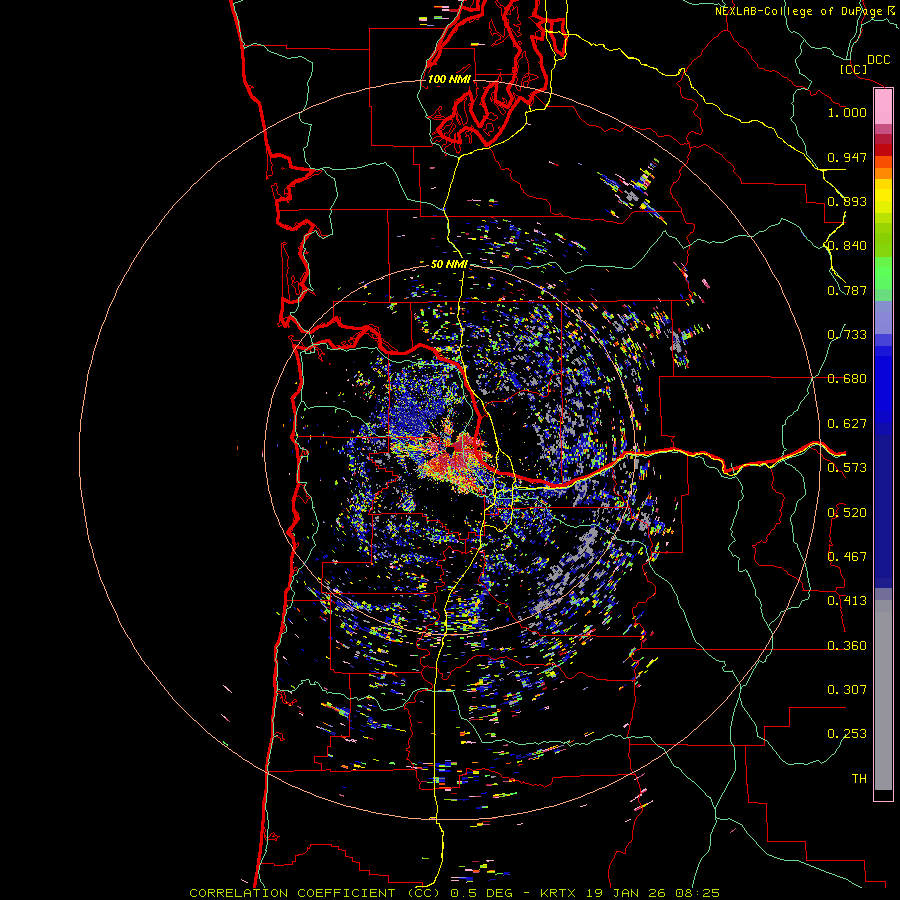Select the 0.253 scale value
900x900 pixels.
(847, 734)
